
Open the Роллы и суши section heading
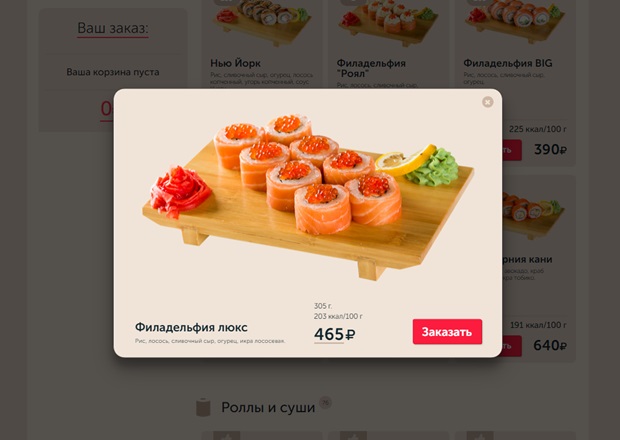268,407
